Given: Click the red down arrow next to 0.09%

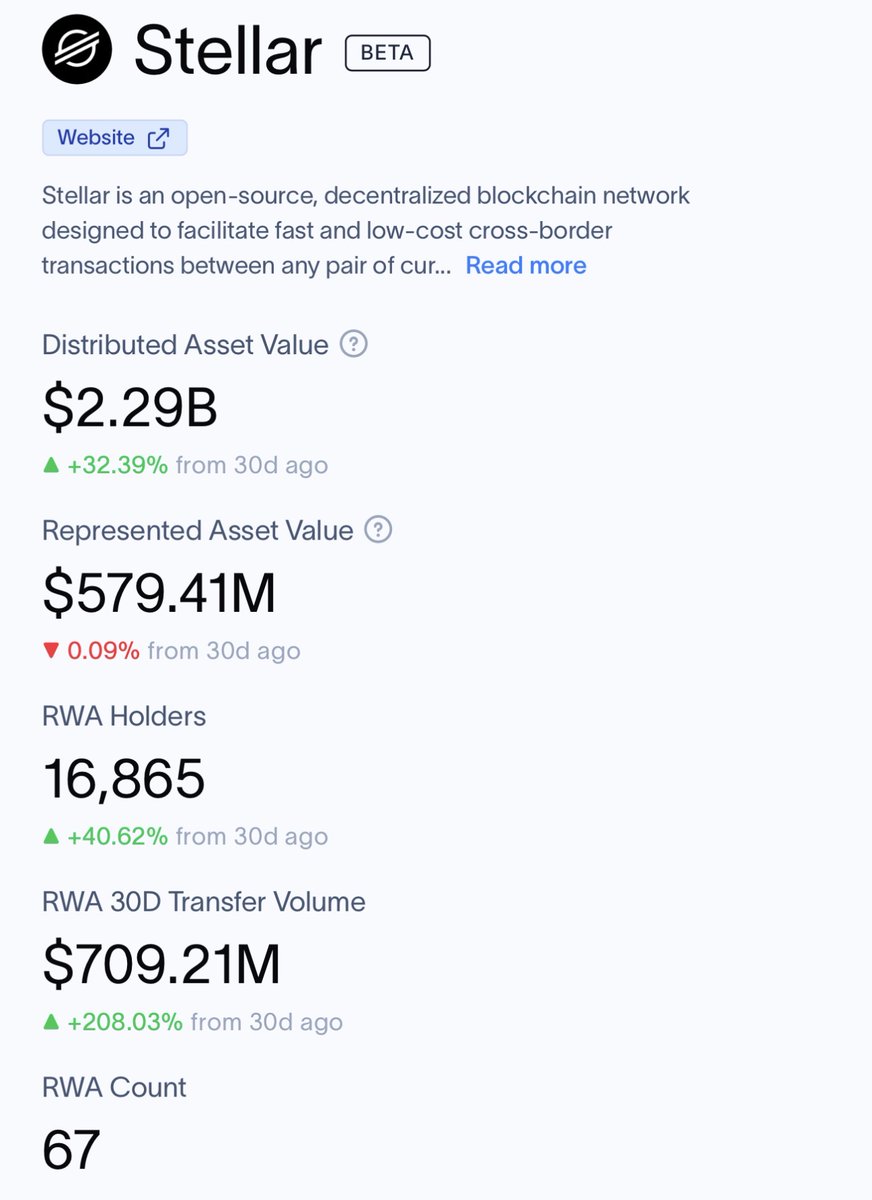Looking at the screenshot, I should 51,651.
